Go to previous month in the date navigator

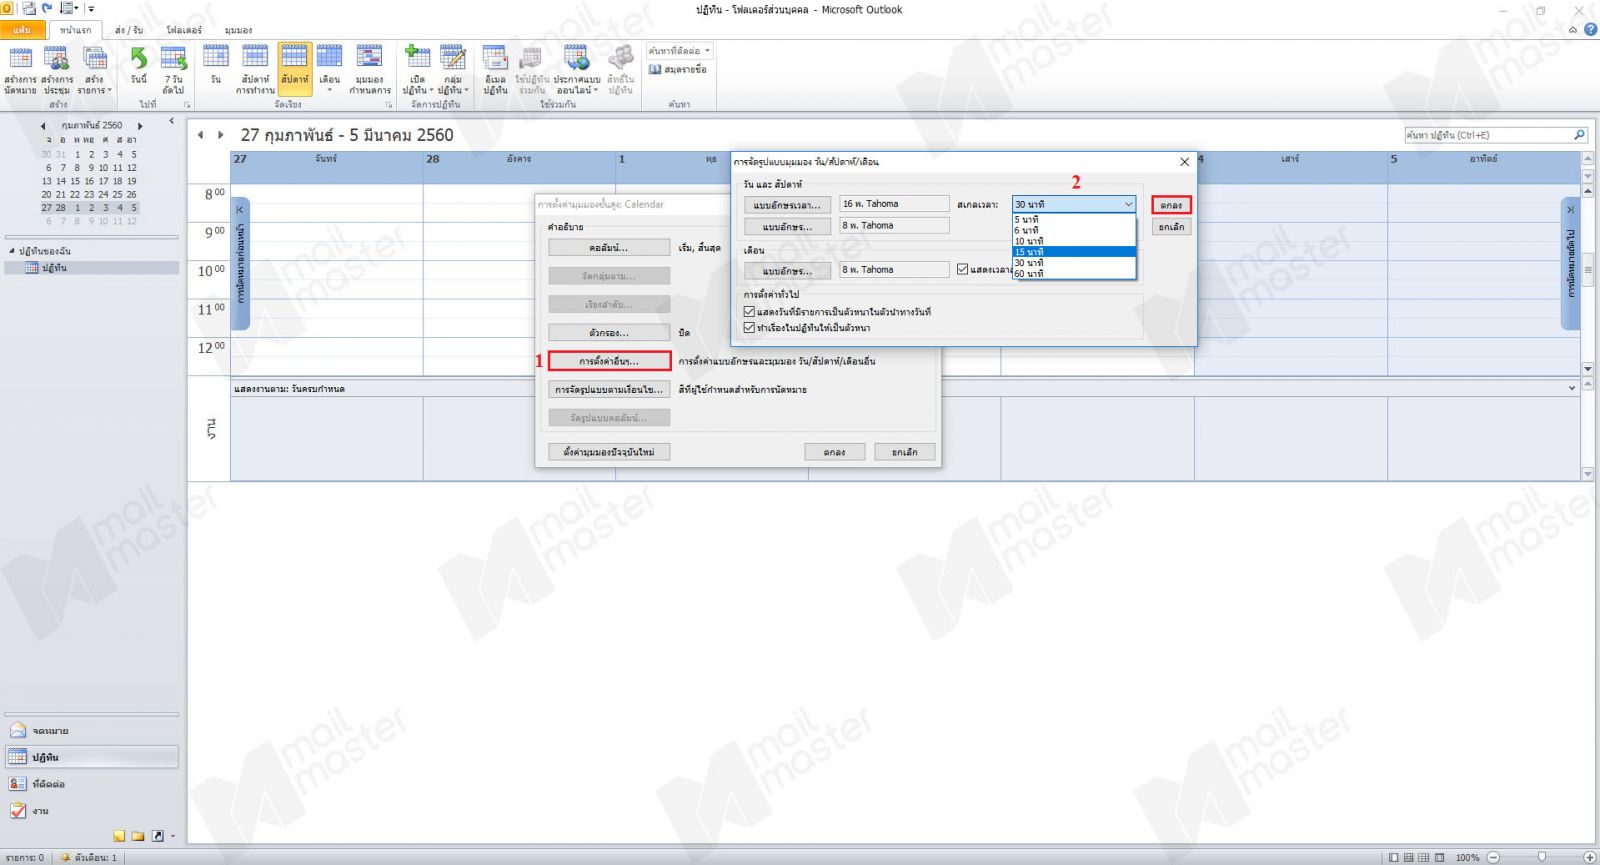[x=43, y=126]
